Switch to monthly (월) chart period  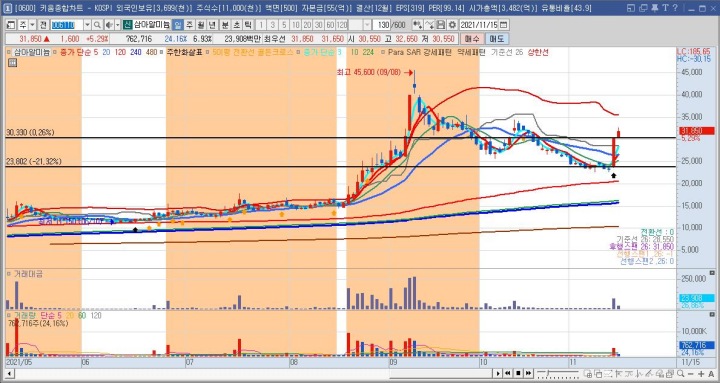201,25
